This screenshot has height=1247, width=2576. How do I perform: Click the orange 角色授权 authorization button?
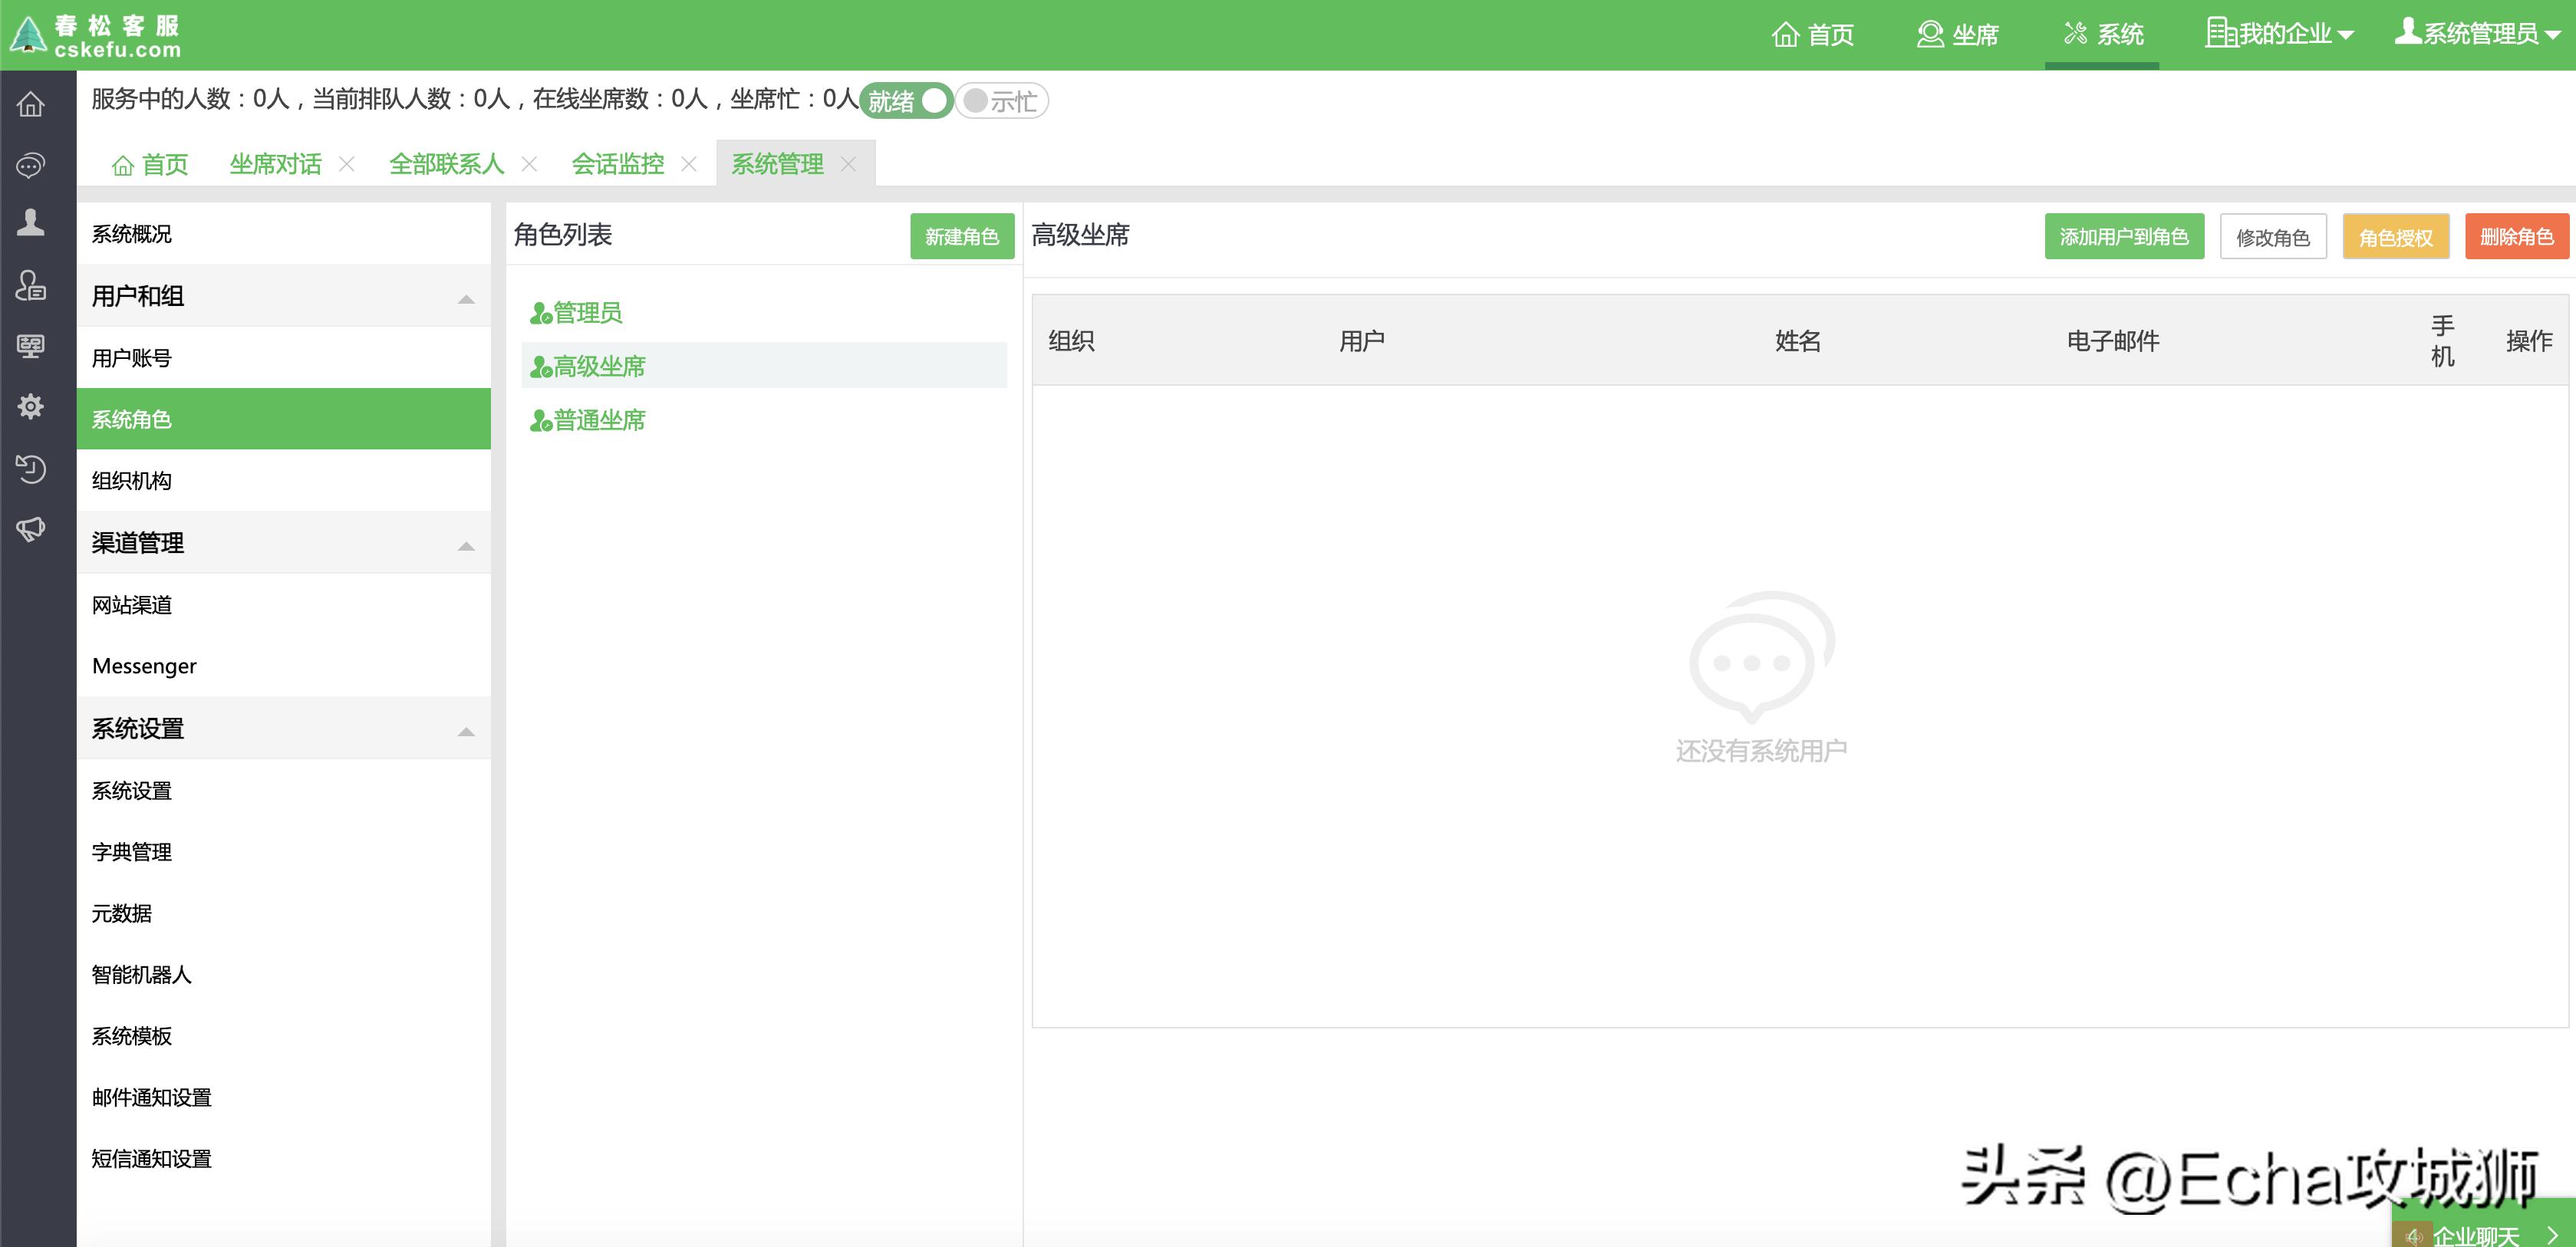tap(2395, 237)
